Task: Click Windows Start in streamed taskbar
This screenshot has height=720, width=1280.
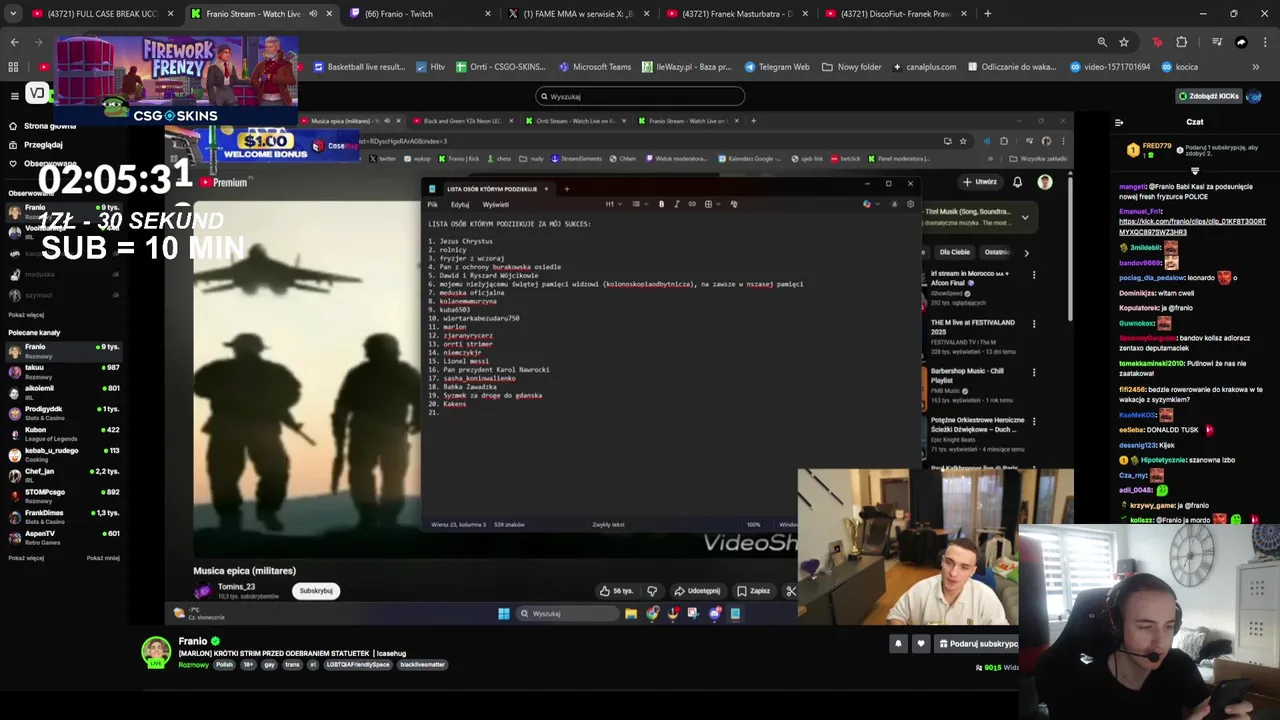Action: 503,614
